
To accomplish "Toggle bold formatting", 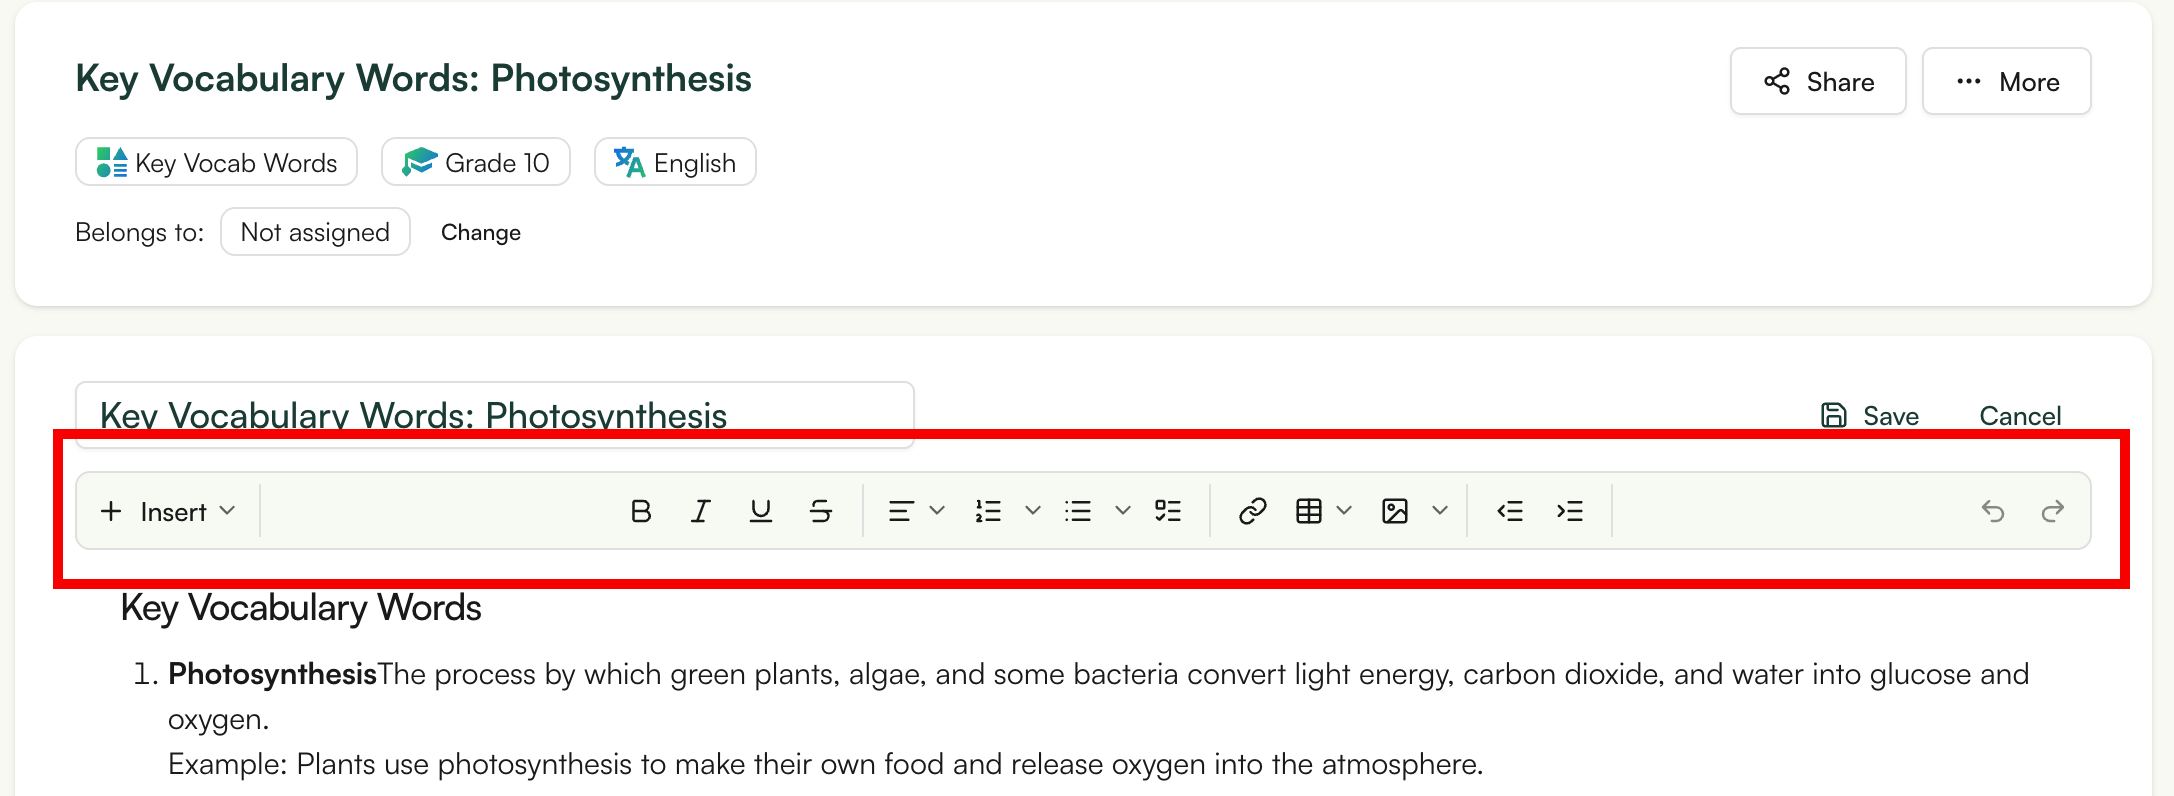I will 641,511.
